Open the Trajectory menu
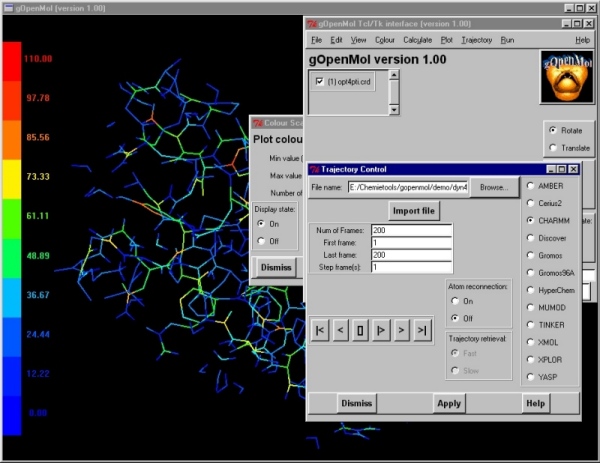The height and width of the screenshot is (463, 600). 476,40
